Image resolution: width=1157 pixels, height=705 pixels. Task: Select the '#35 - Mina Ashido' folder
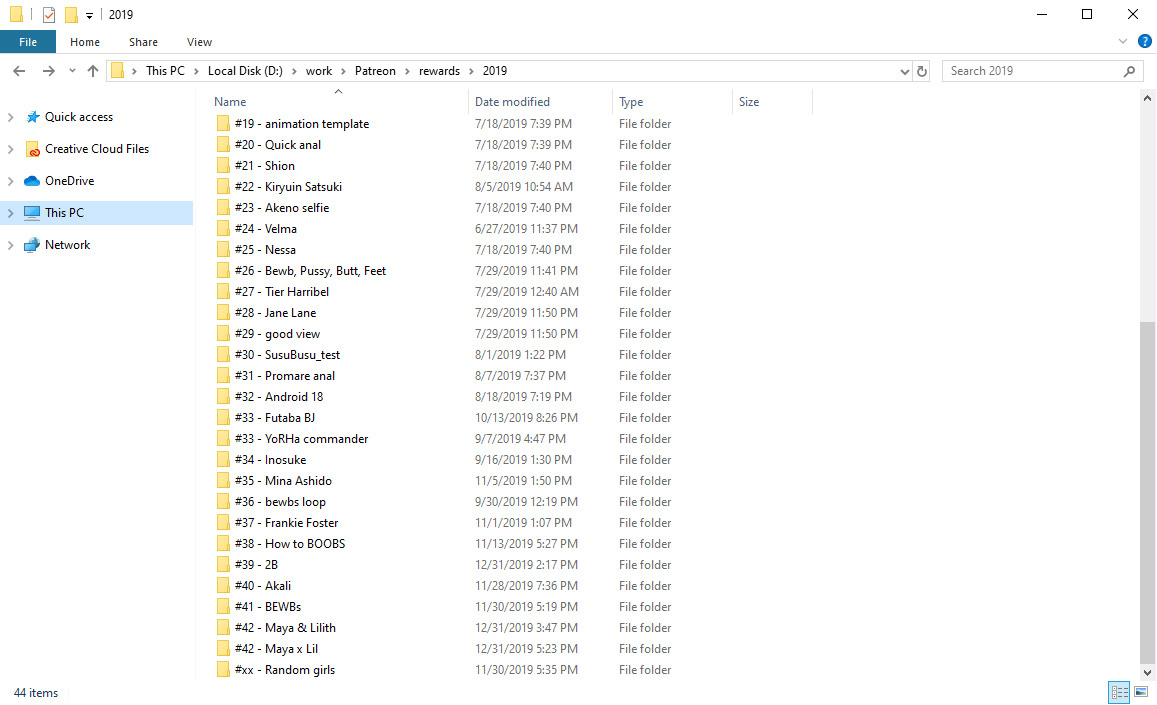coord(283,481)
